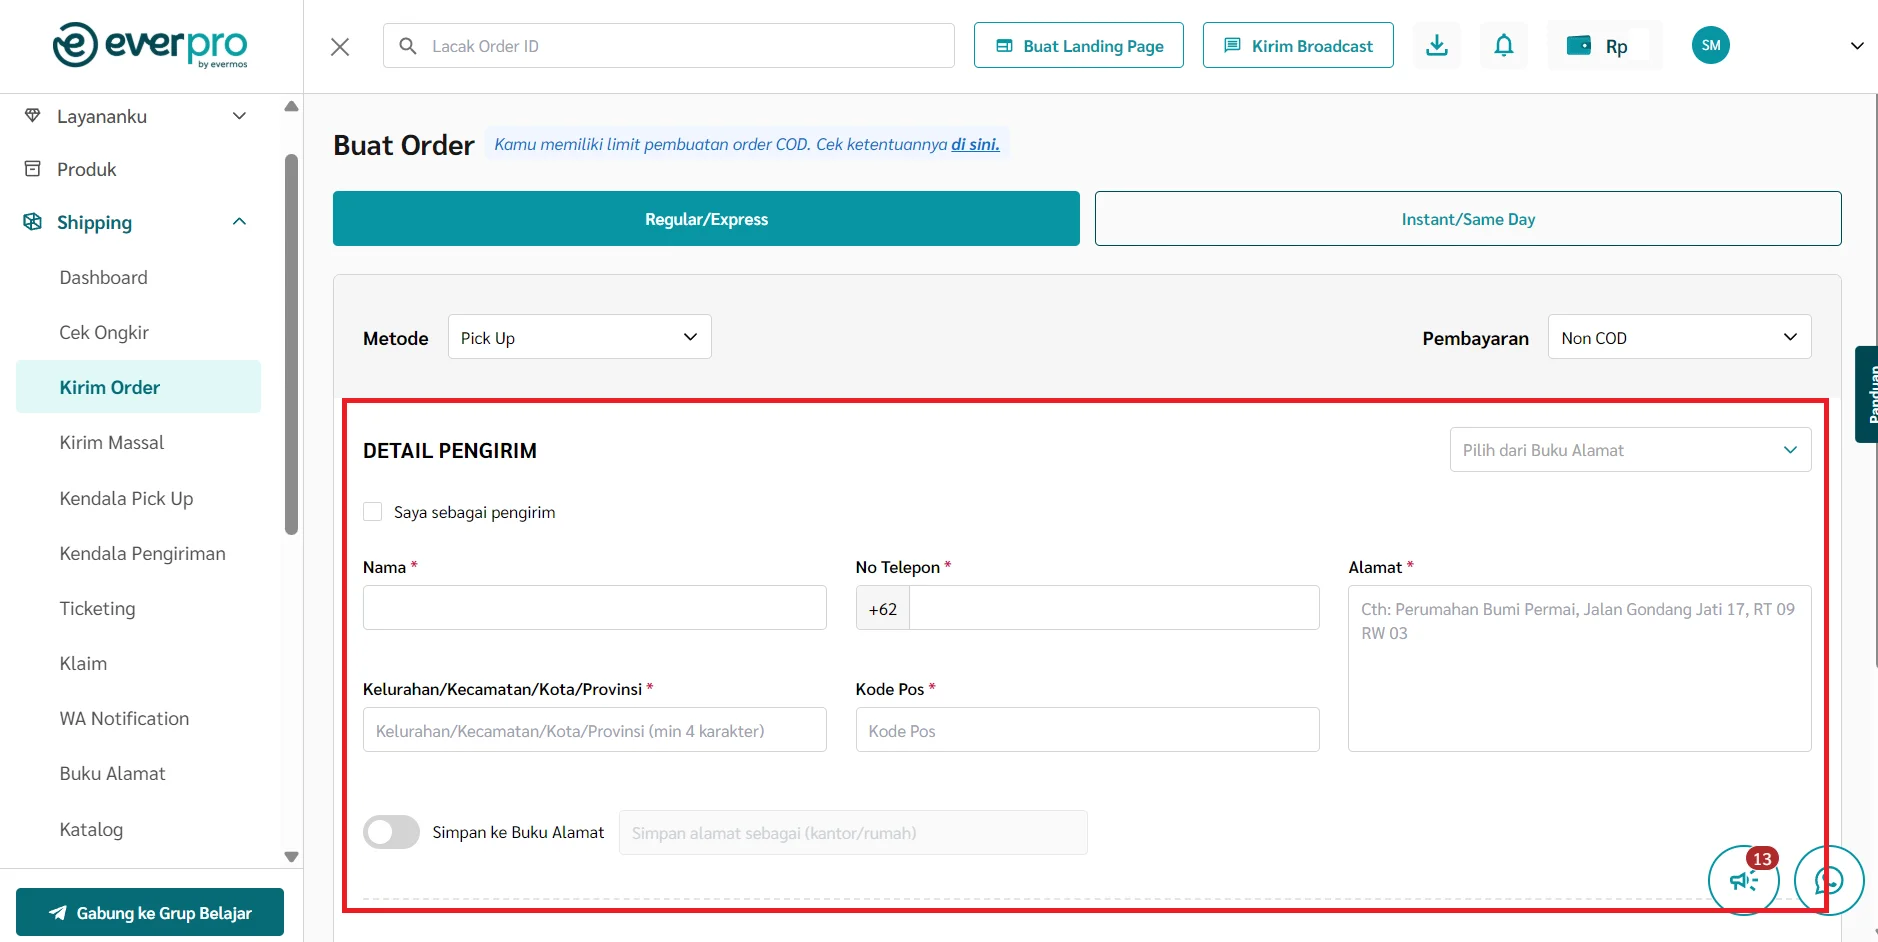Follow the 'di sini' COD link
Viewport: 1878px width, 942px height.
coord(974,144)
